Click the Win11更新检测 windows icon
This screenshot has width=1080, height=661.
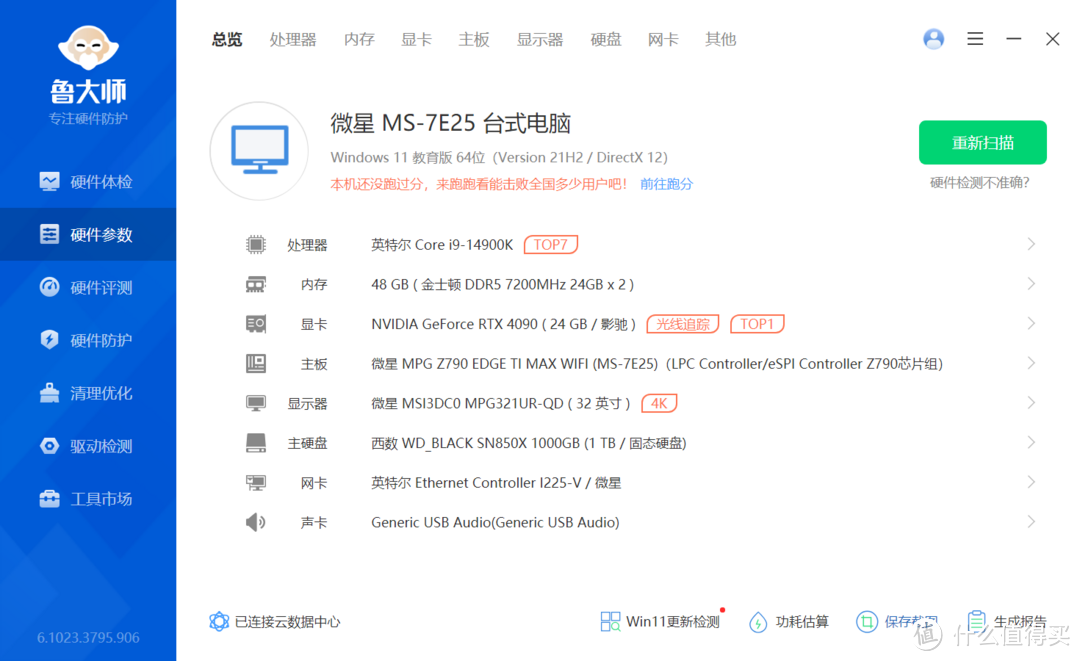point(610,622)
